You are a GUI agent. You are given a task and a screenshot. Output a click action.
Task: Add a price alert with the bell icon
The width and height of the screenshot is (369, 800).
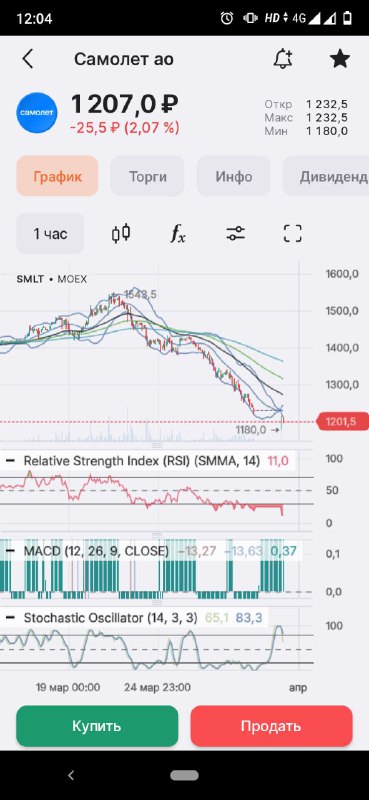click(283, 59)
